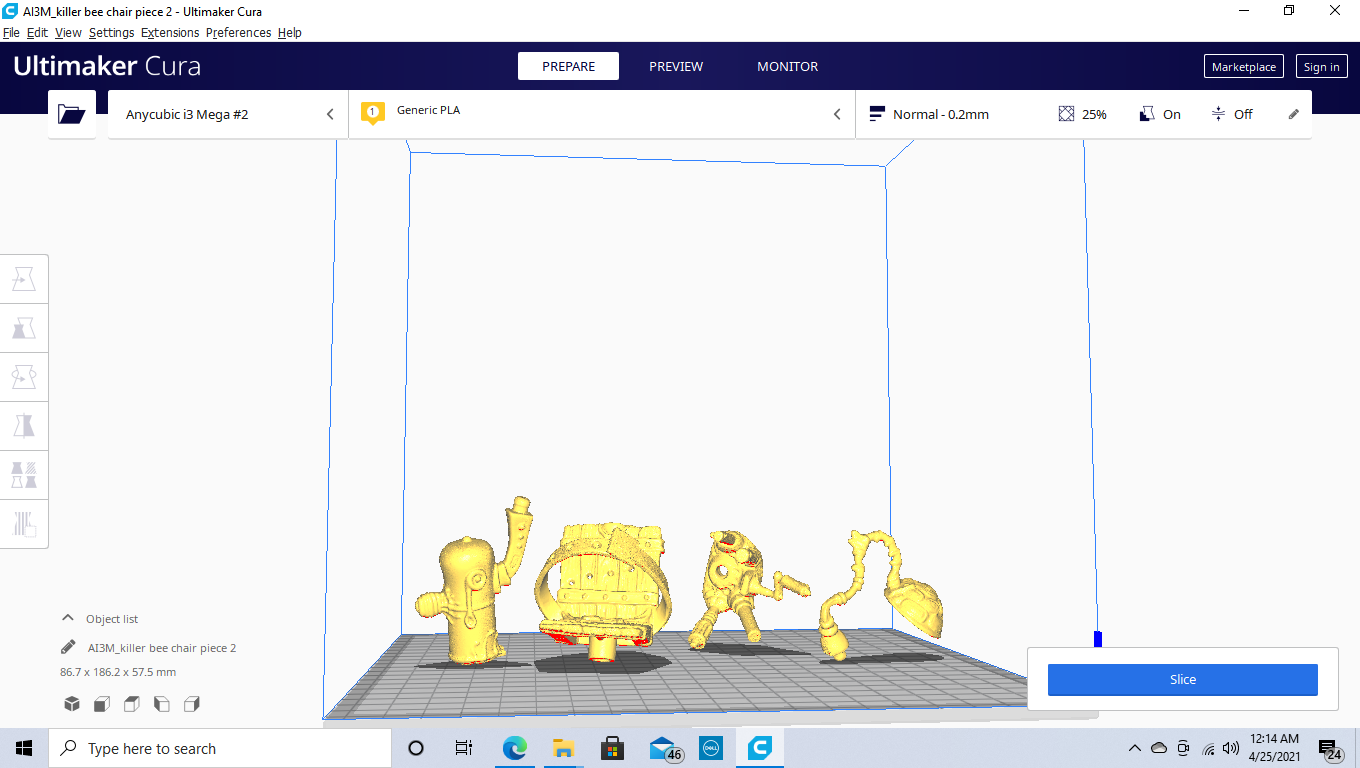Click the pencil icon beside the object name
The width and height of the screenshot is (1360, 768).
click(x=68, y=647)
